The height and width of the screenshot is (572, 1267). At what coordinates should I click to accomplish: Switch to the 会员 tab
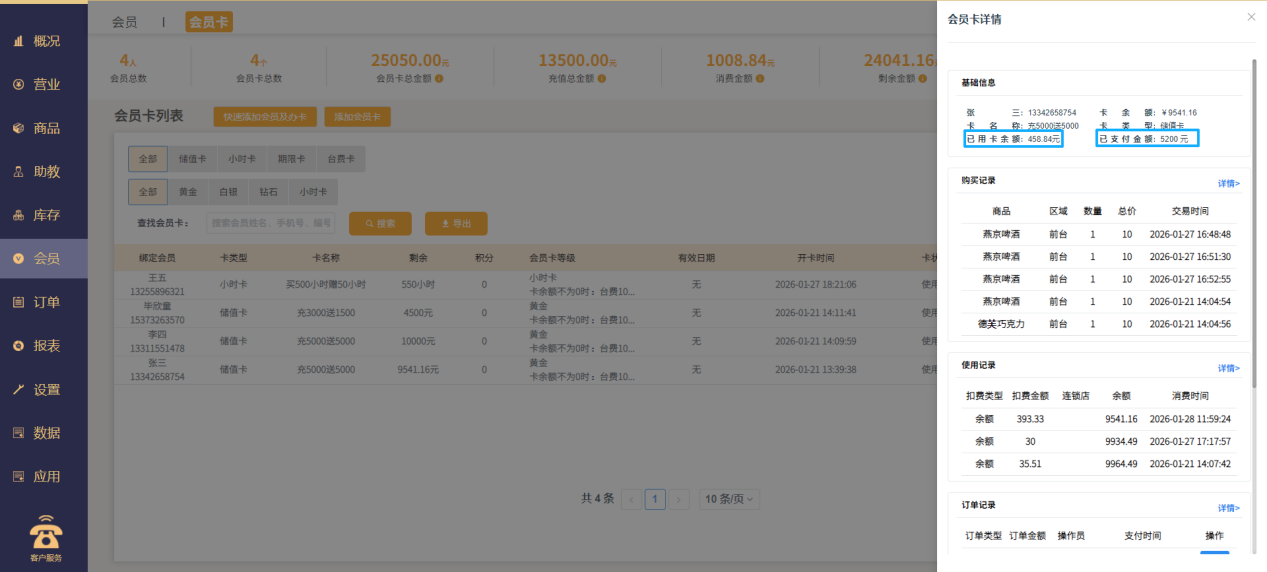tap(124, 22)
